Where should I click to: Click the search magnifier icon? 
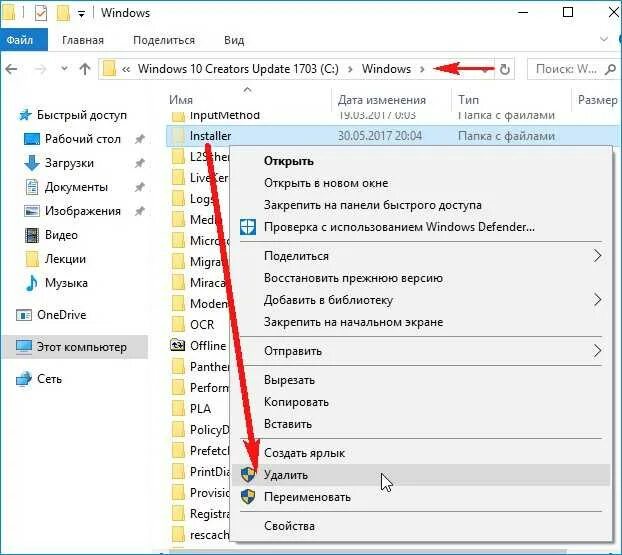[610, 69]
